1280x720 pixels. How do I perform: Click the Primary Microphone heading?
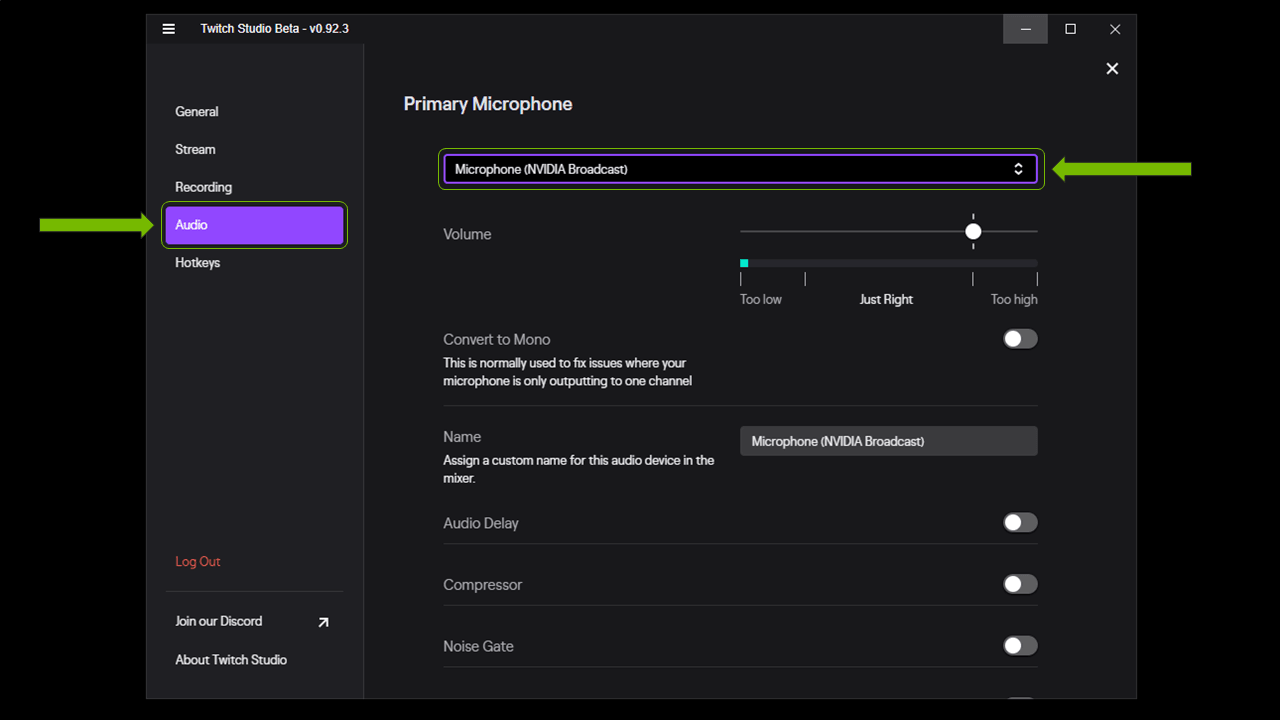point(488,104)
